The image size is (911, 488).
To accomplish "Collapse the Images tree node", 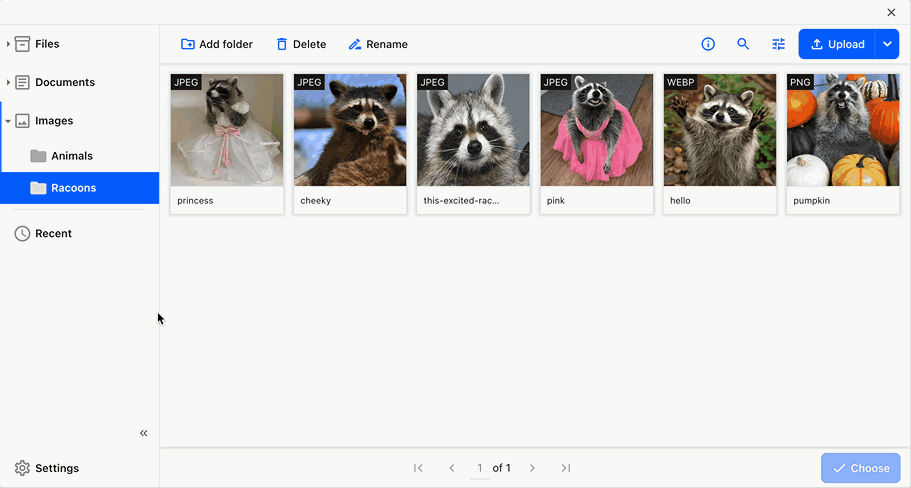I will (8, 121).
